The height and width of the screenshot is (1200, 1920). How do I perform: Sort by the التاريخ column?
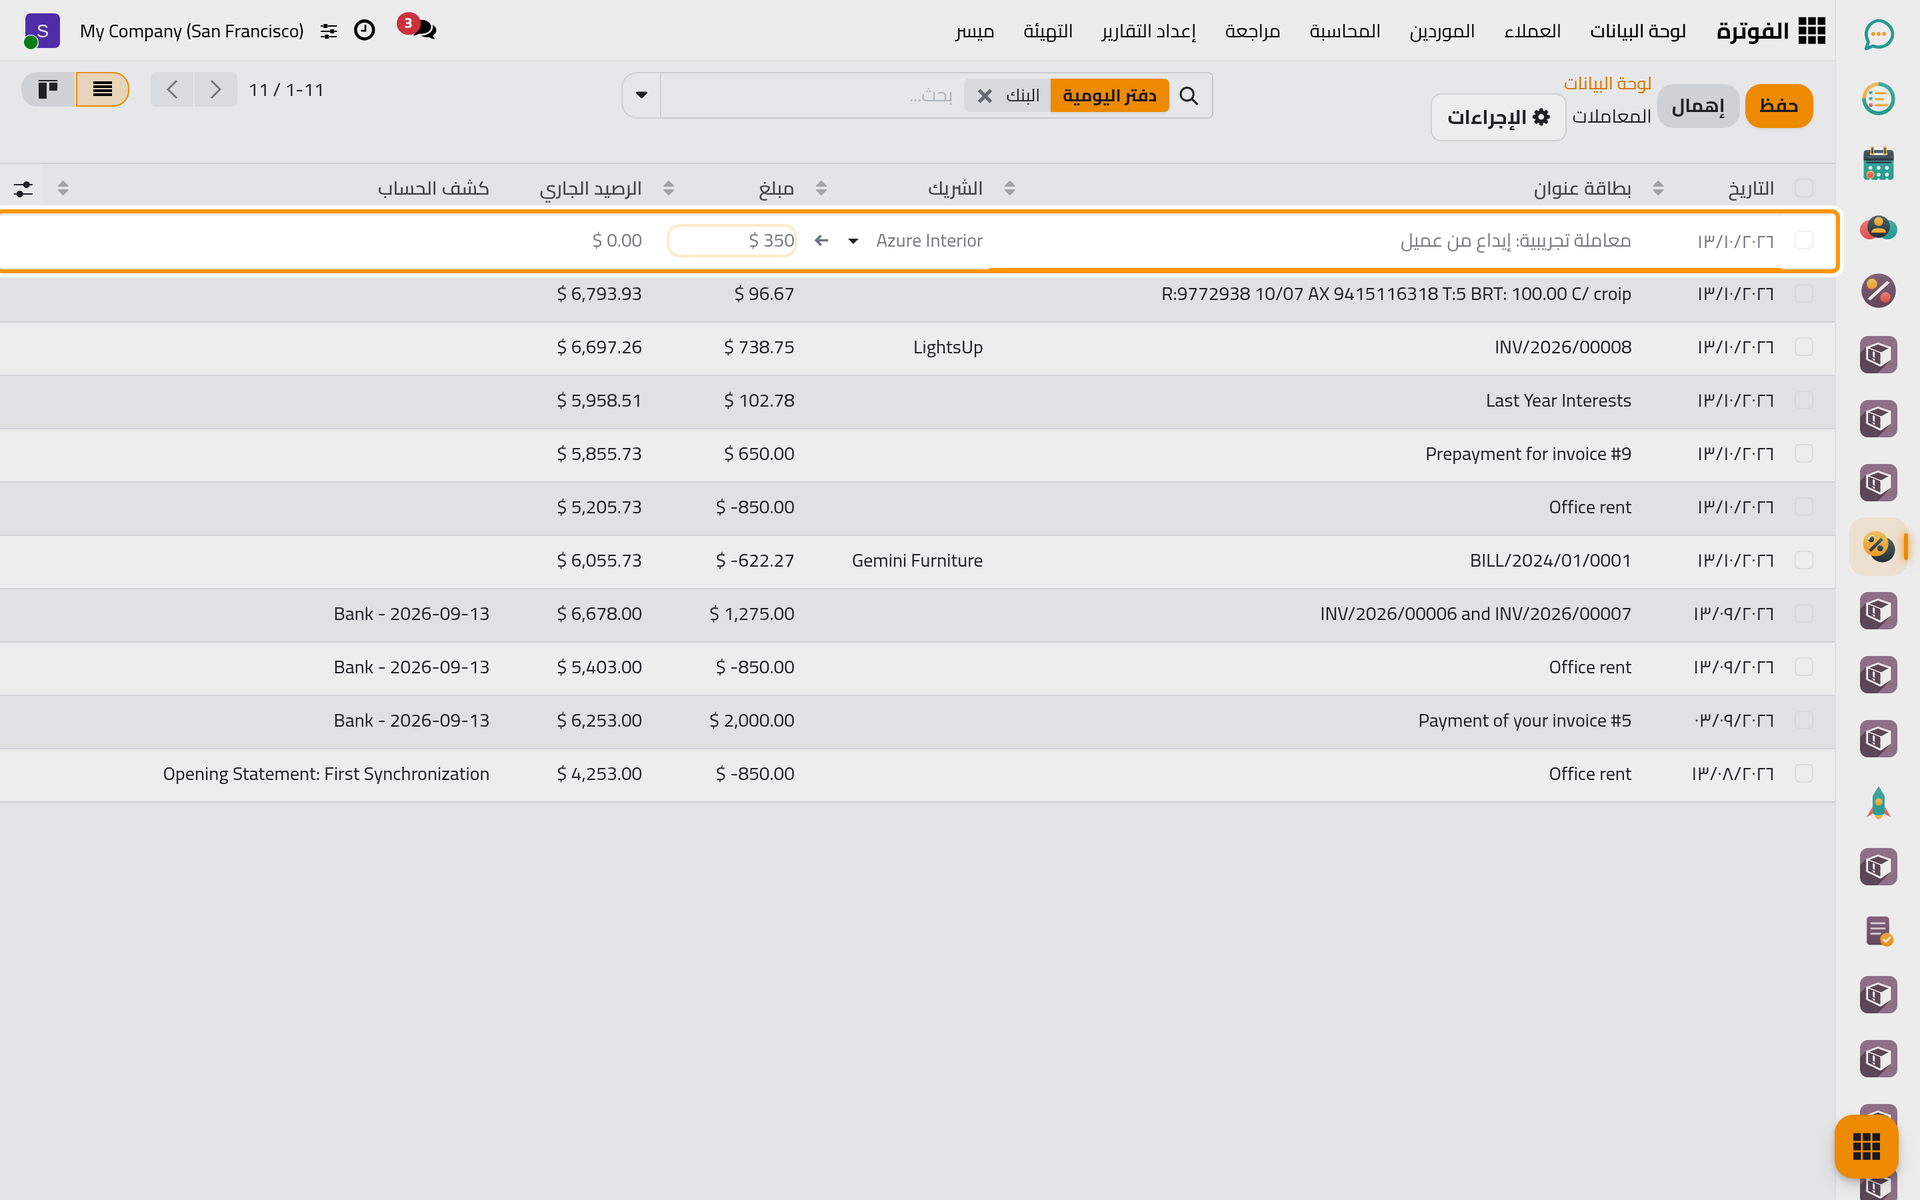tap(1751, 188)
